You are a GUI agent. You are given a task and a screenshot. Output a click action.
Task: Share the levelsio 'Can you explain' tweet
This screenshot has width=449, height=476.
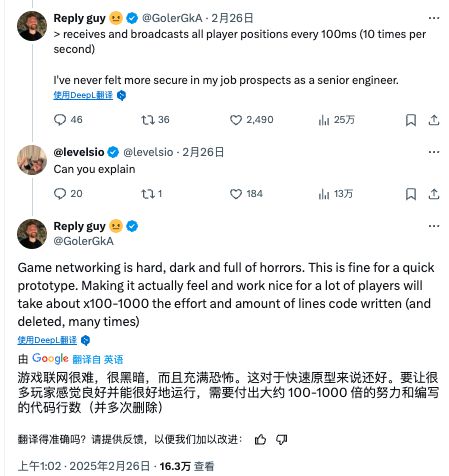click(434, 194)
